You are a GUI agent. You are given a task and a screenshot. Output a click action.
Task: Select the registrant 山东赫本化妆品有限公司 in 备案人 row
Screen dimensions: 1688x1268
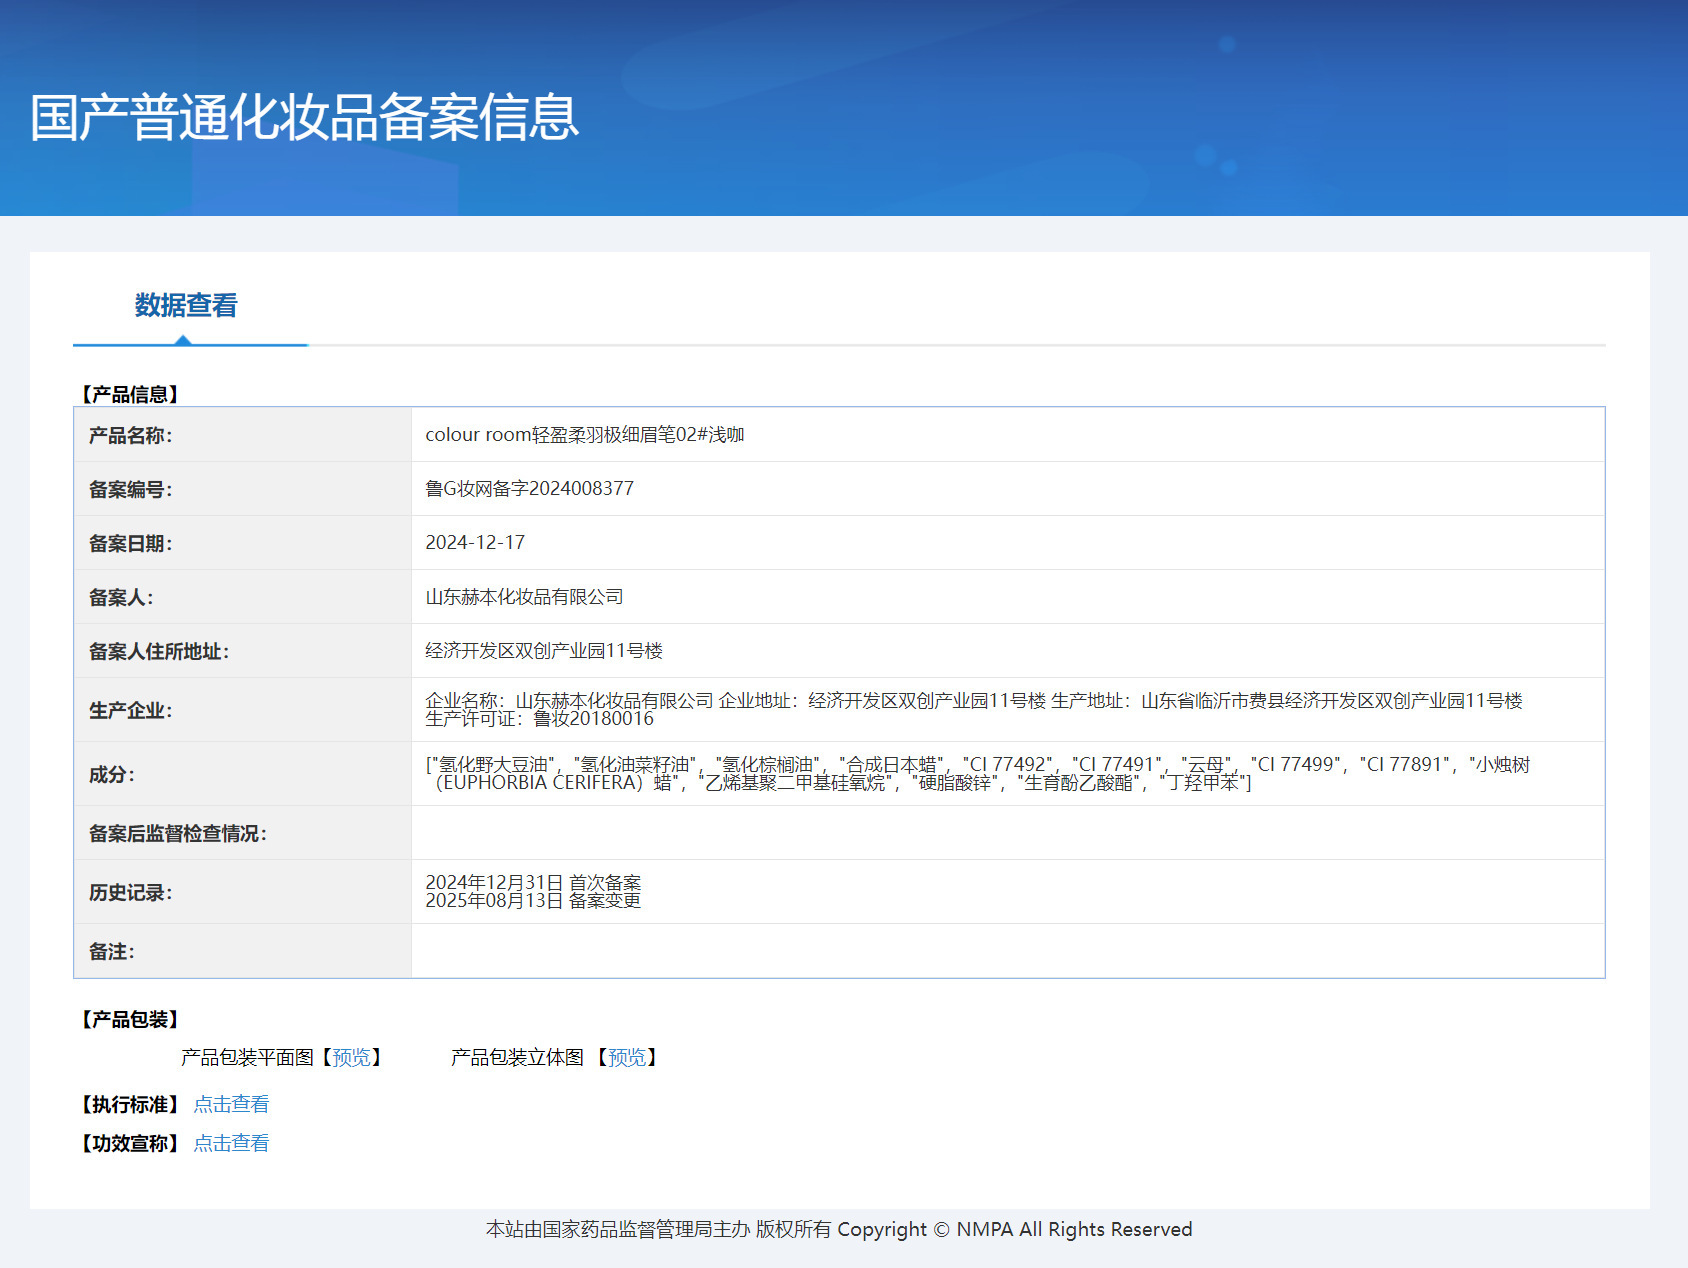524,596
